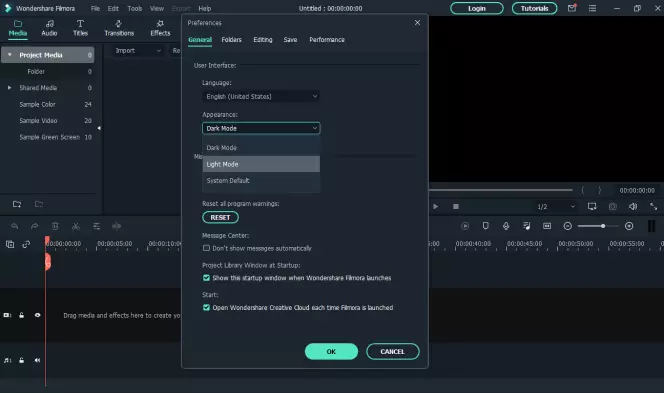Screen dimensions: 664x393
Task: Open the Tools menu
Action: coord(135,8)
